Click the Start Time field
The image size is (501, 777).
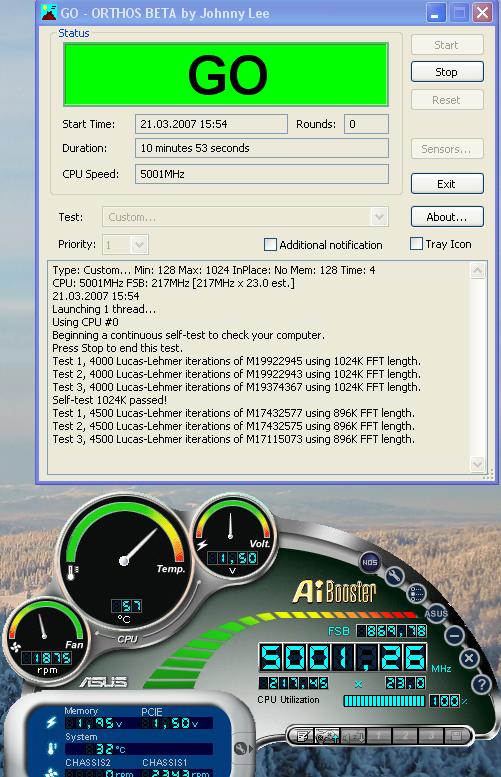click(211, 124)
